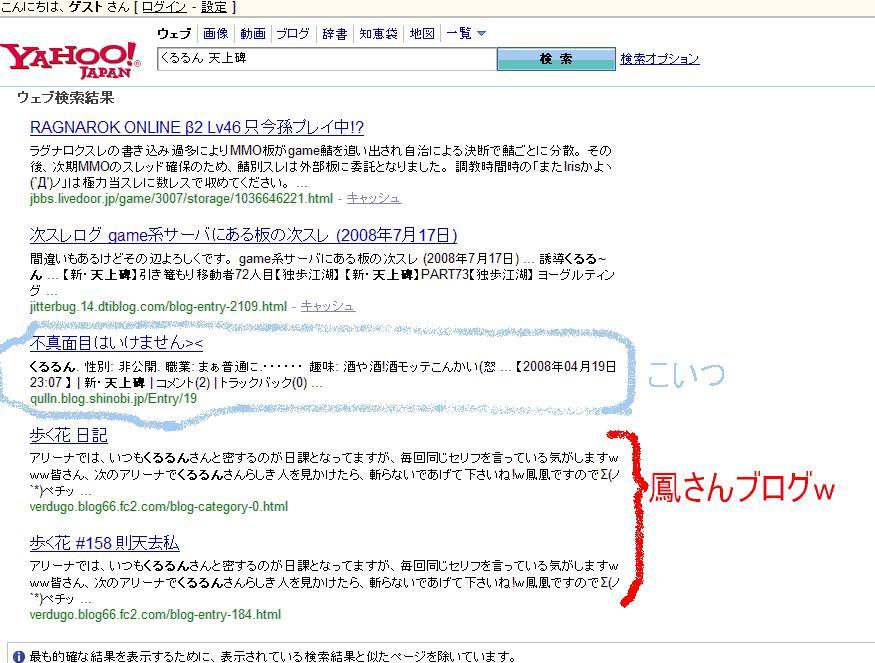Switch to the 動画 search tab
This screenshot has height=663, width=875.
tap(253, 34)
